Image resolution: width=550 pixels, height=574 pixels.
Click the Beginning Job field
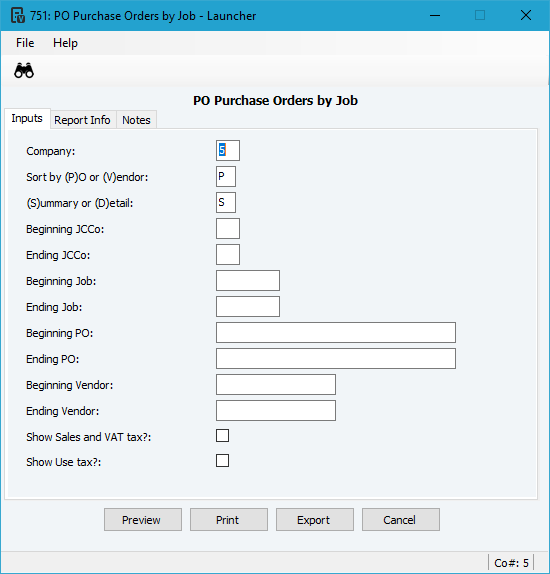tap(248, 280)
